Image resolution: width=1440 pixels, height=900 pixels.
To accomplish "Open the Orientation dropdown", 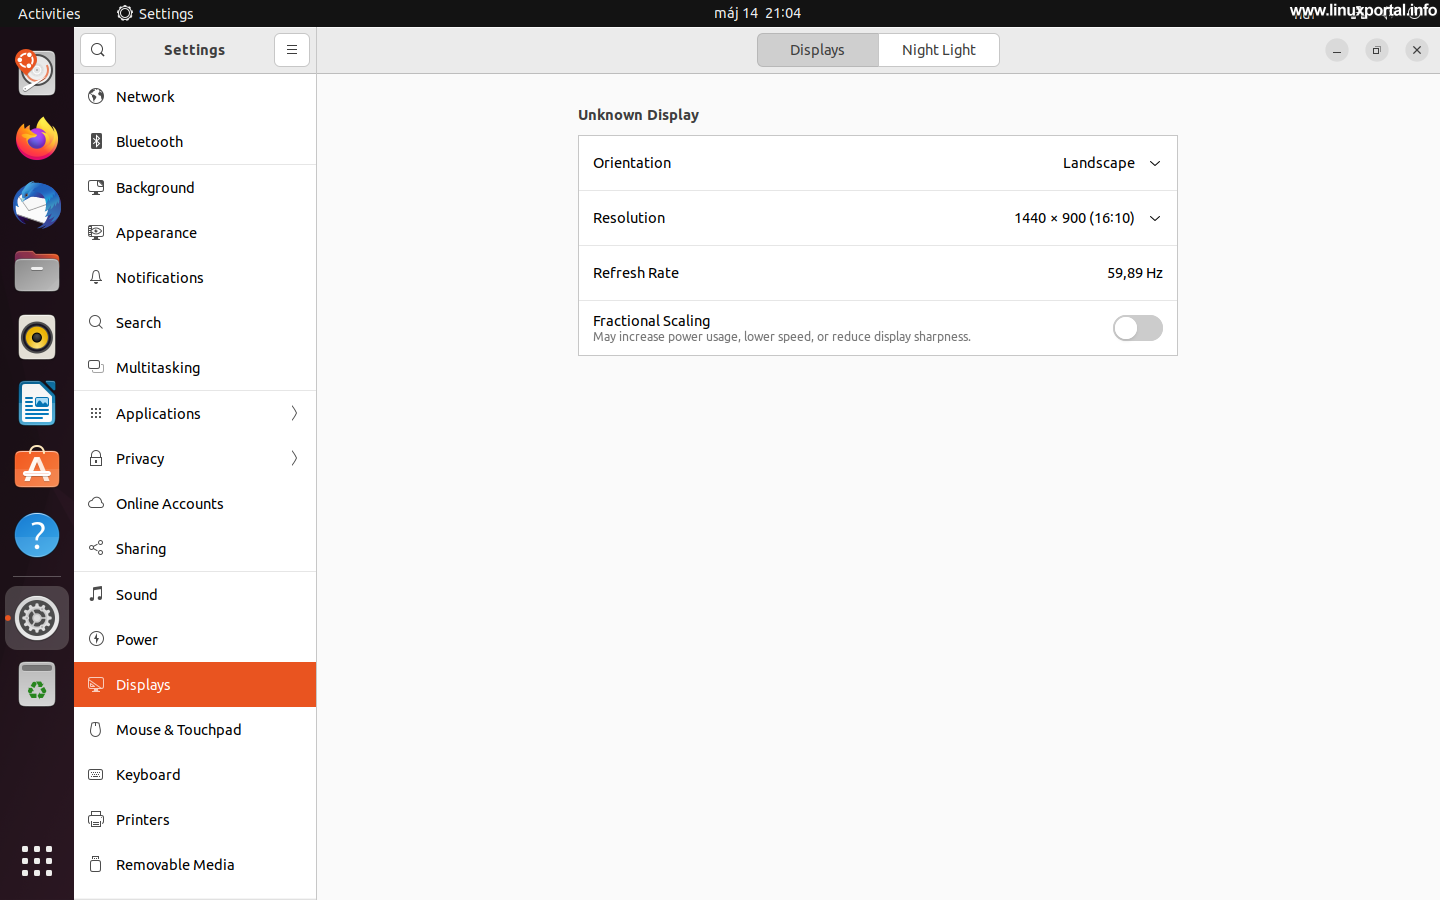I will (1111, 162).
